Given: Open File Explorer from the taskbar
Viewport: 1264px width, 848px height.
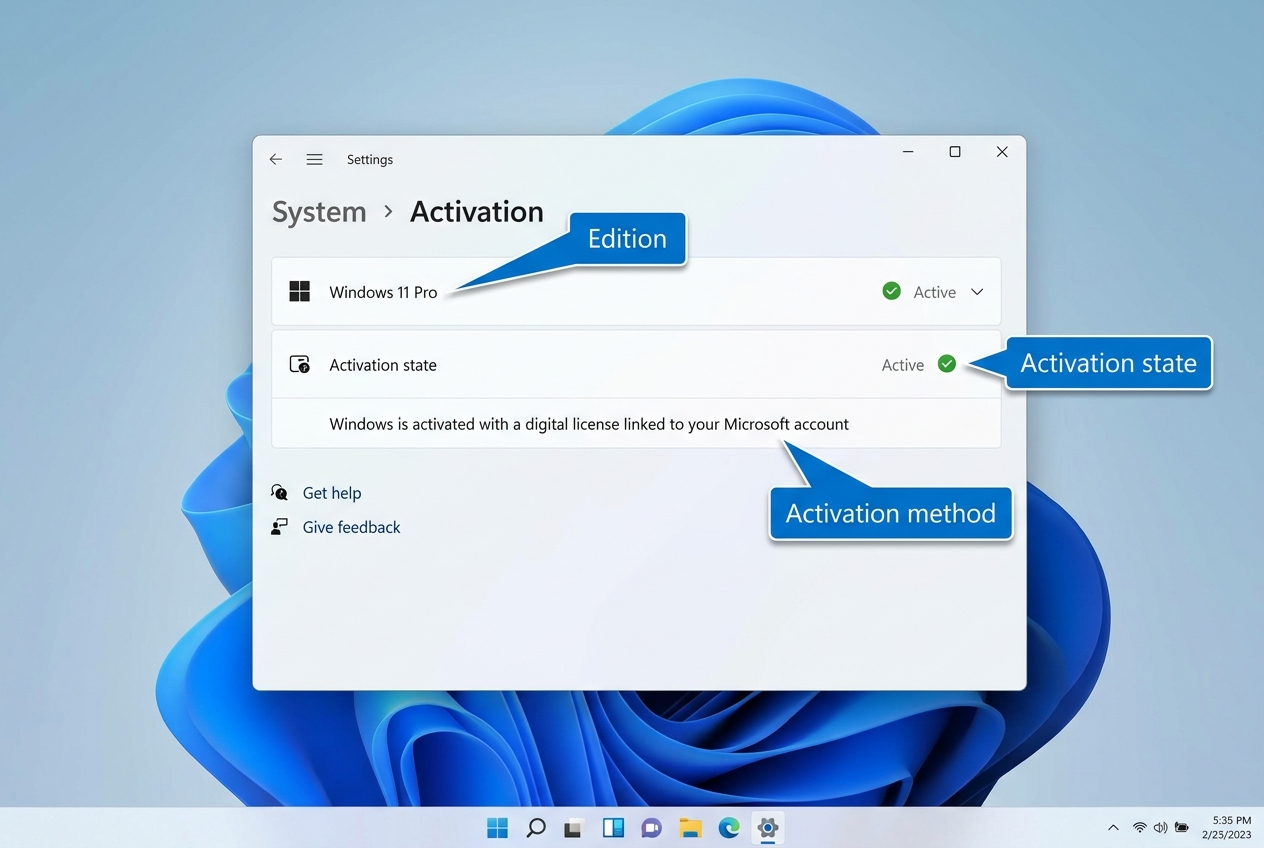Looking at the screenshot, I should pos(690,828).
